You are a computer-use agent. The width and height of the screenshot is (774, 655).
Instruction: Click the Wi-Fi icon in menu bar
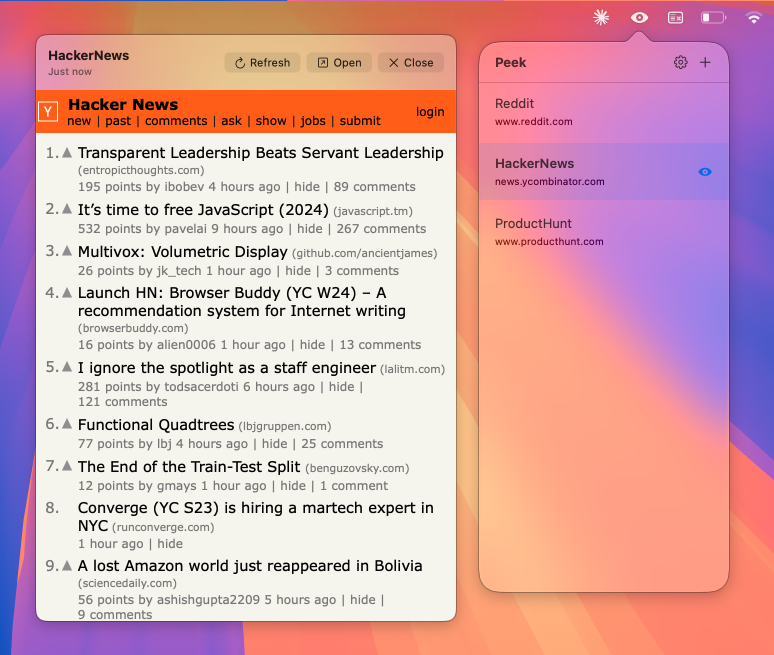tap(754, 18)
